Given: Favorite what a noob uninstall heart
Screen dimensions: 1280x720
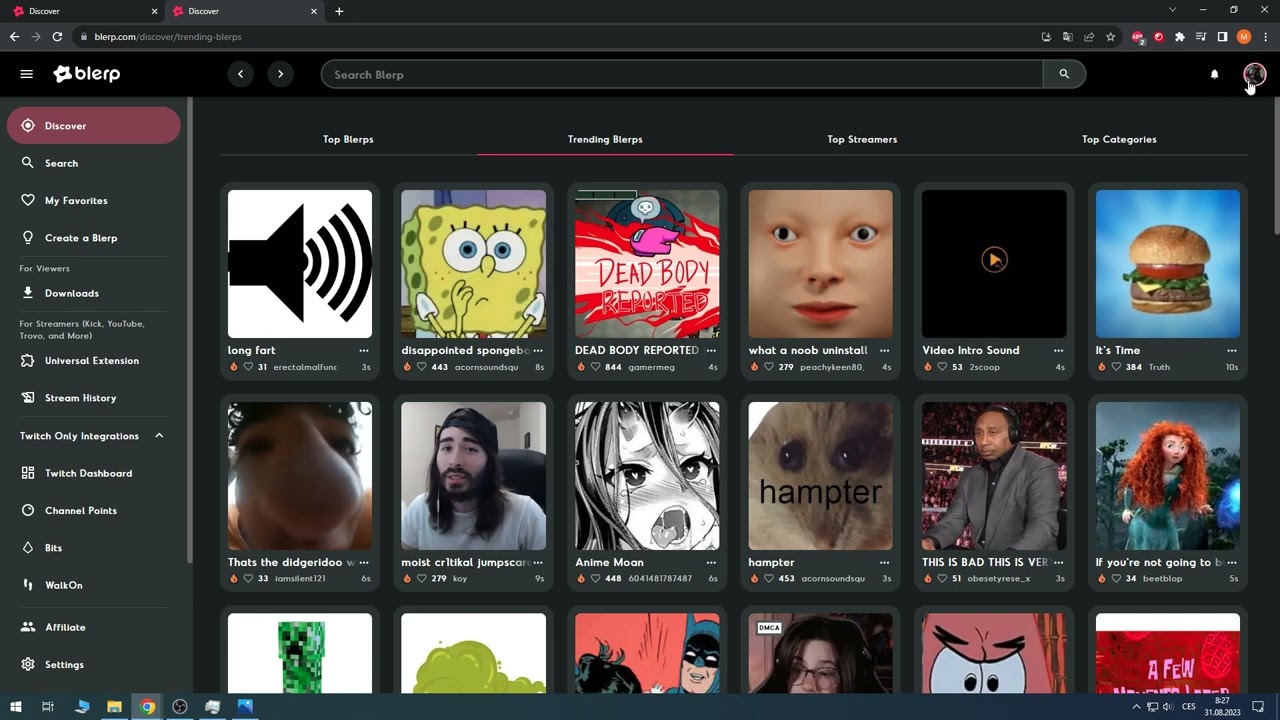Looking at the screenshot, I should tap(769, 367).
